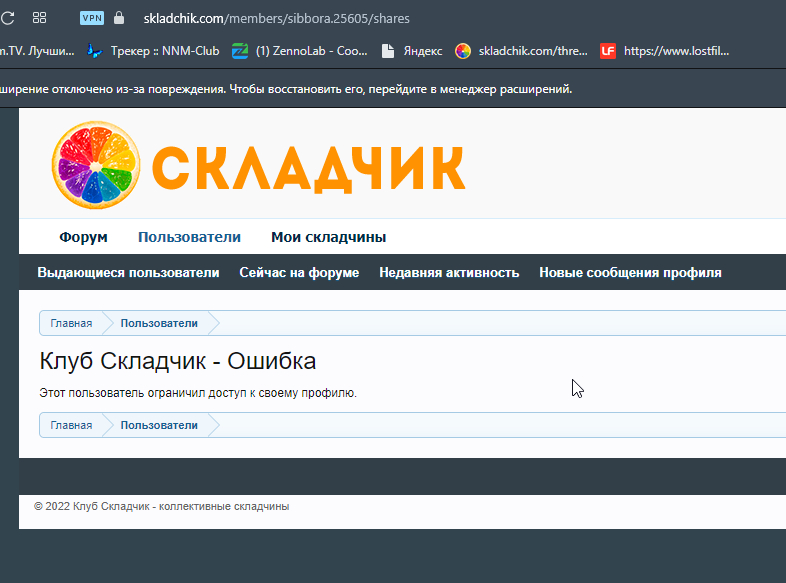
Task: Toggle the VPN badge in address bar
Action: click(92, 18)
